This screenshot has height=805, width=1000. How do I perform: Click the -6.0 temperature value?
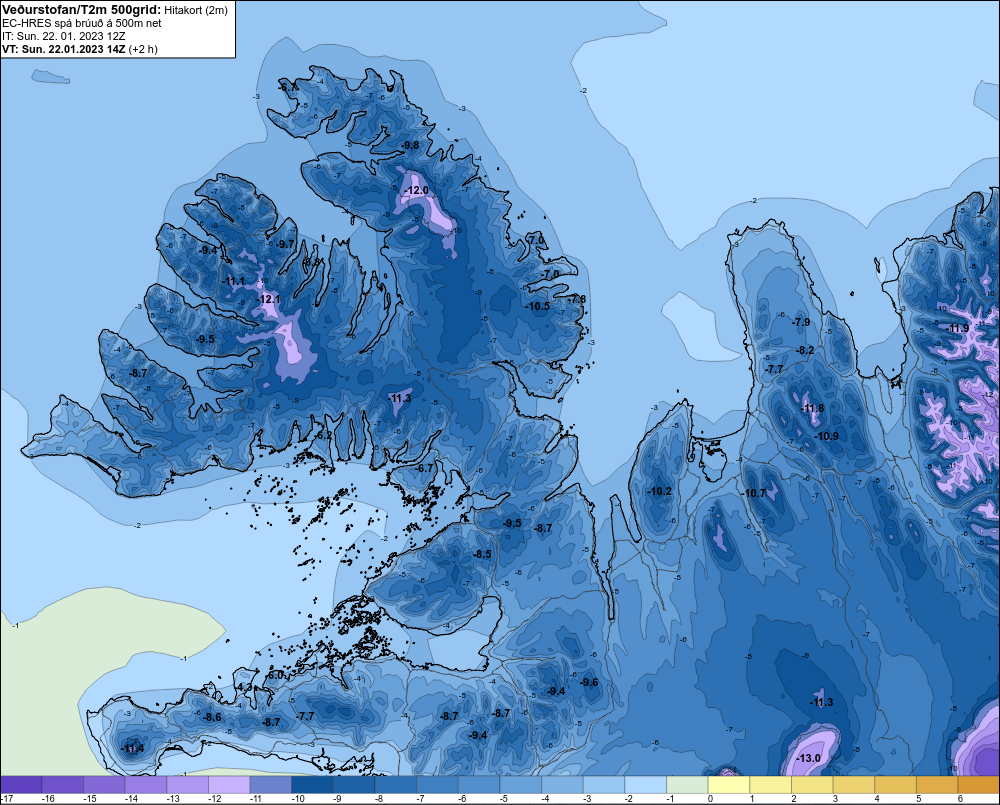(x=274, y=675)
